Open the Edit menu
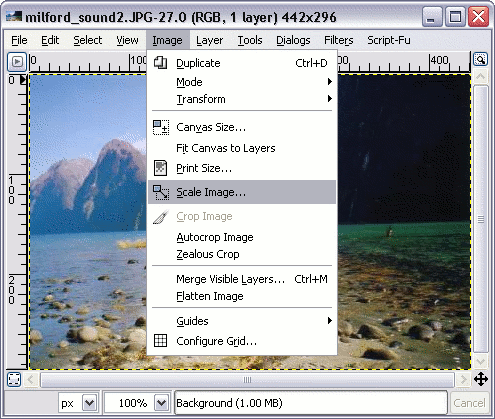 50,40
